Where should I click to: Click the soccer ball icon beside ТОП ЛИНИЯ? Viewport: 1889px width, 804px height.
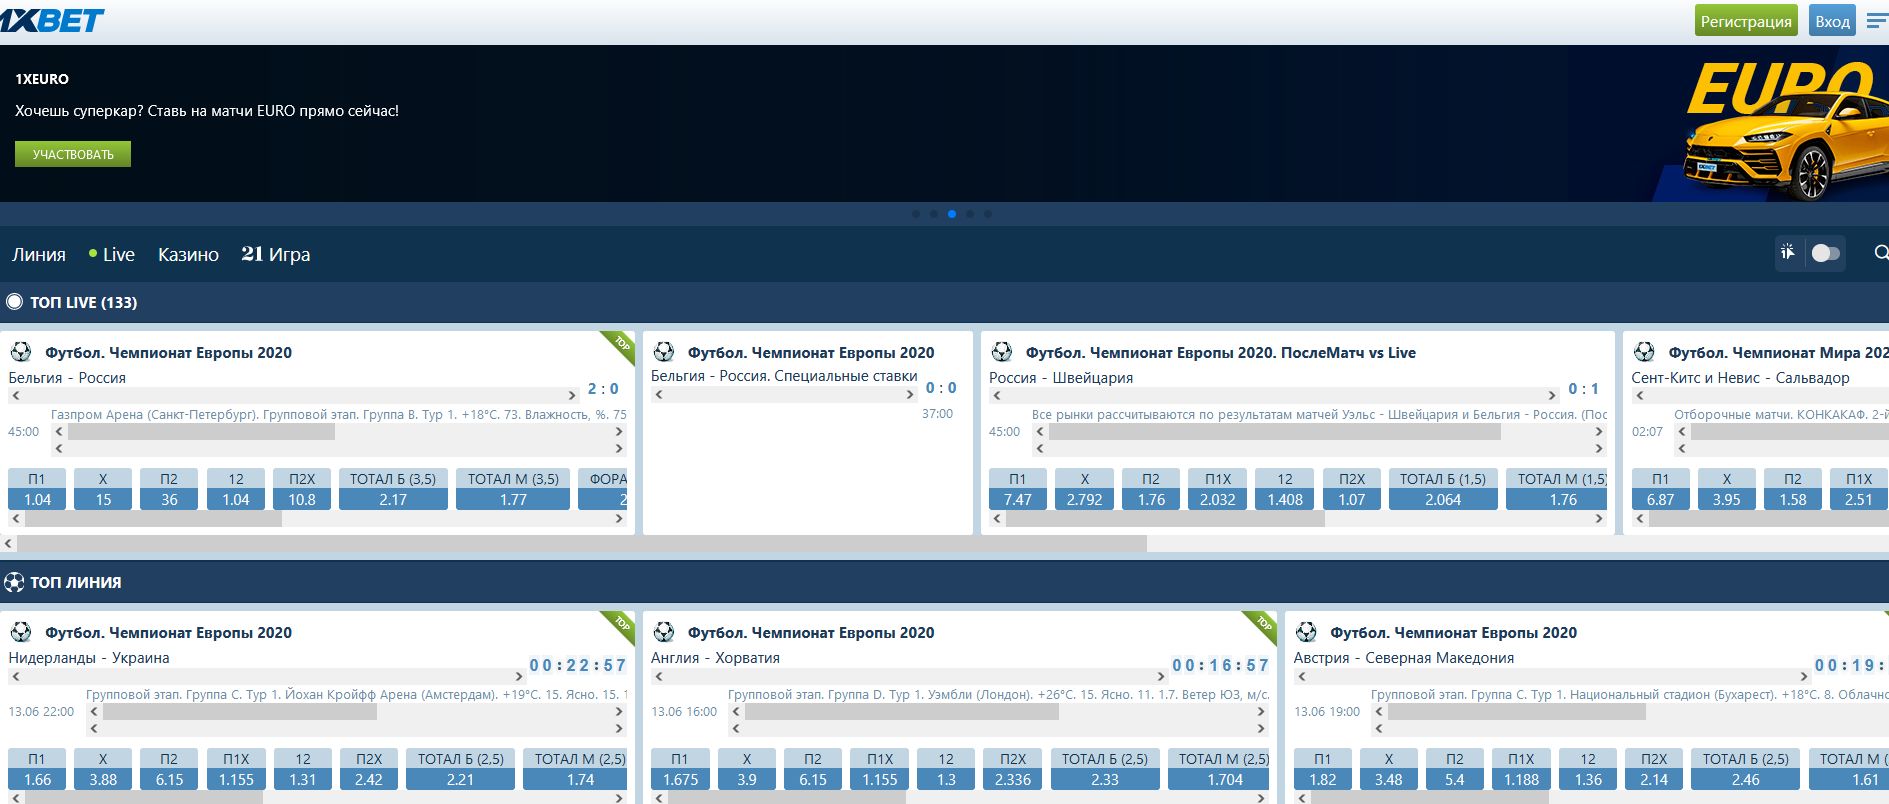tap(14, 582)
